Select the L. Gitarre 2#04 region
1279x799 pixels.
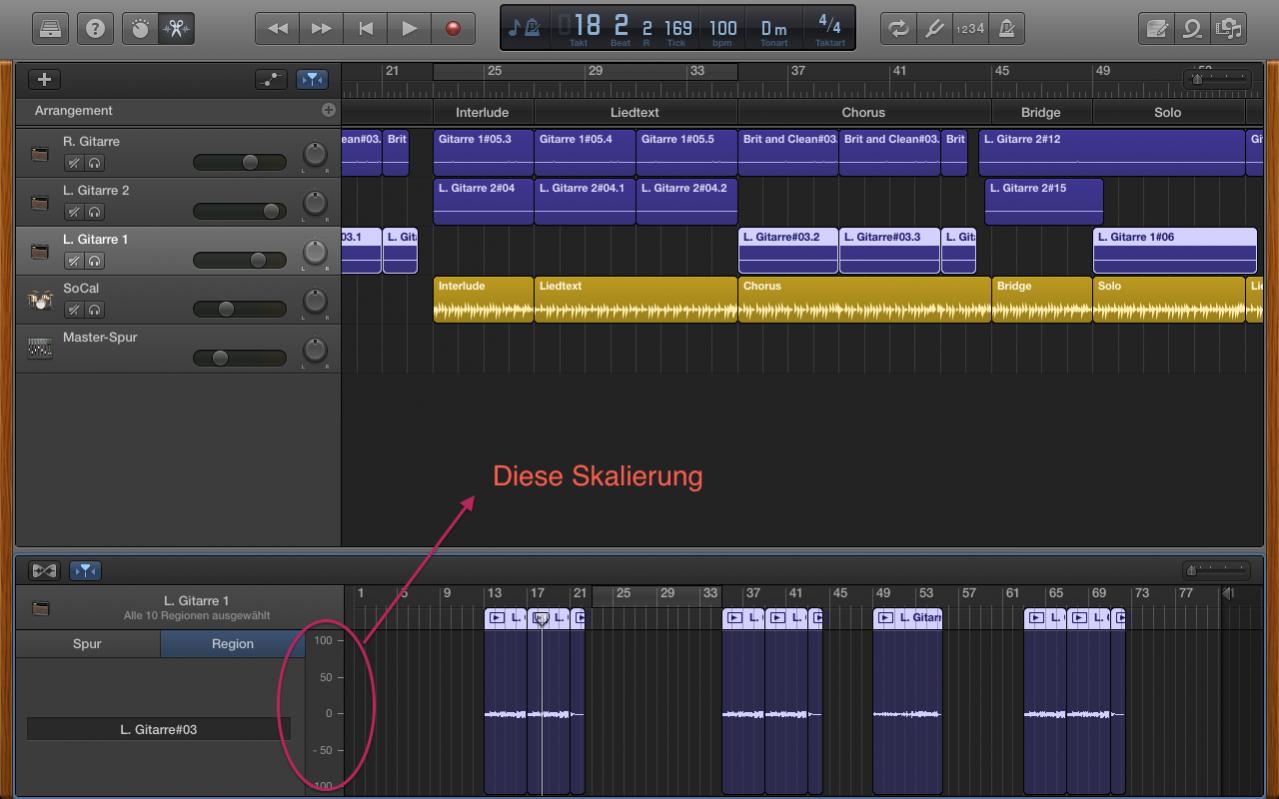tap(483, 202)
